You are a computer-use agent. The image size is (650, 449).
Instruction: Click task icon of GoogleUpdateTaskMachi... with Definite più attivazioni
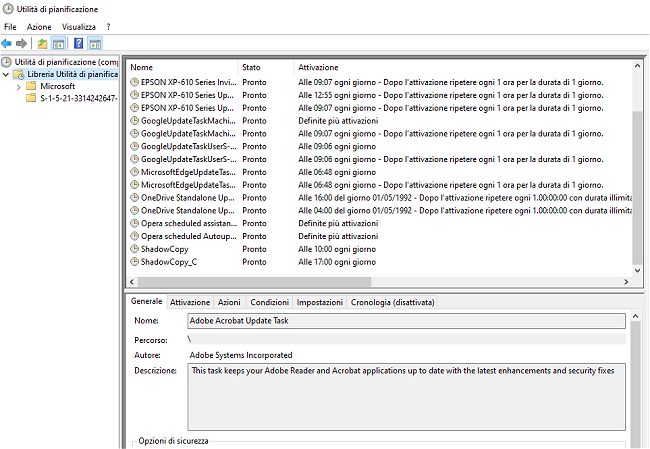click(134, 121)
